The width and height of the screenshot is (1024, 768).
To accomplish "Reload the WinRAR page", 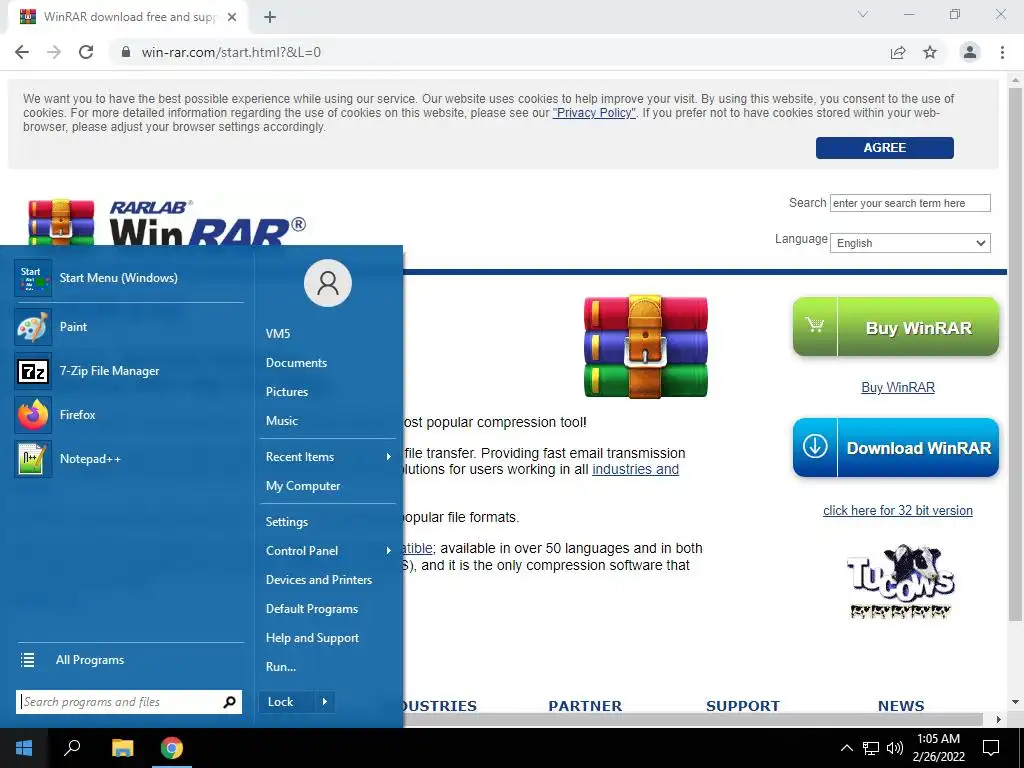I will pos(86,52).
